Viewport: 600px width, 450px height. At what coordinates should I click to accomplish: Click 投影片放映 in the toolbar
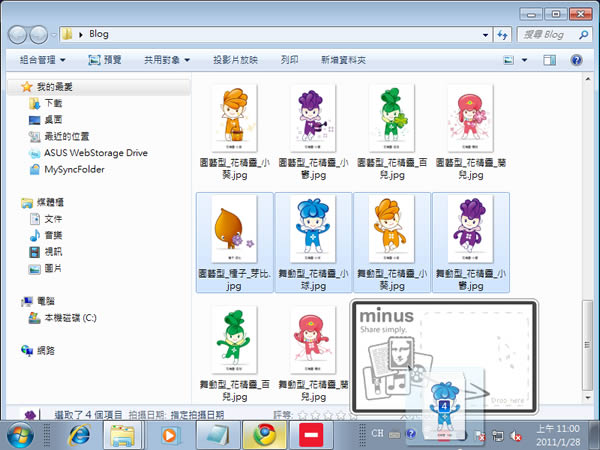[x=235, y=60]
